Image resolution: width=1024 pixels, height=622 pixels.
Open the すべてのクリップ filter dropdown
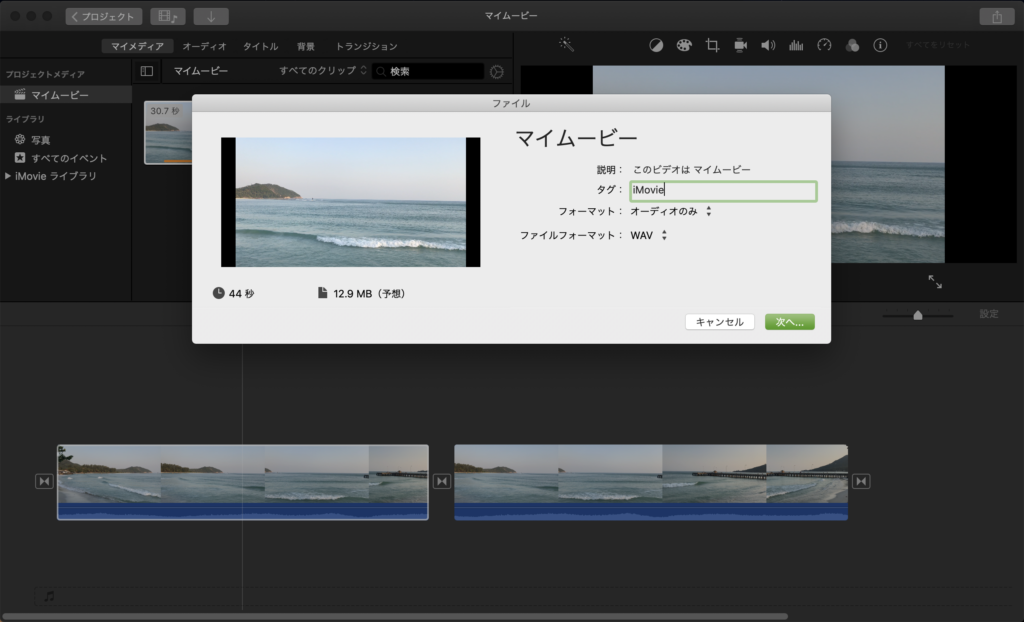tap(322, 71)
